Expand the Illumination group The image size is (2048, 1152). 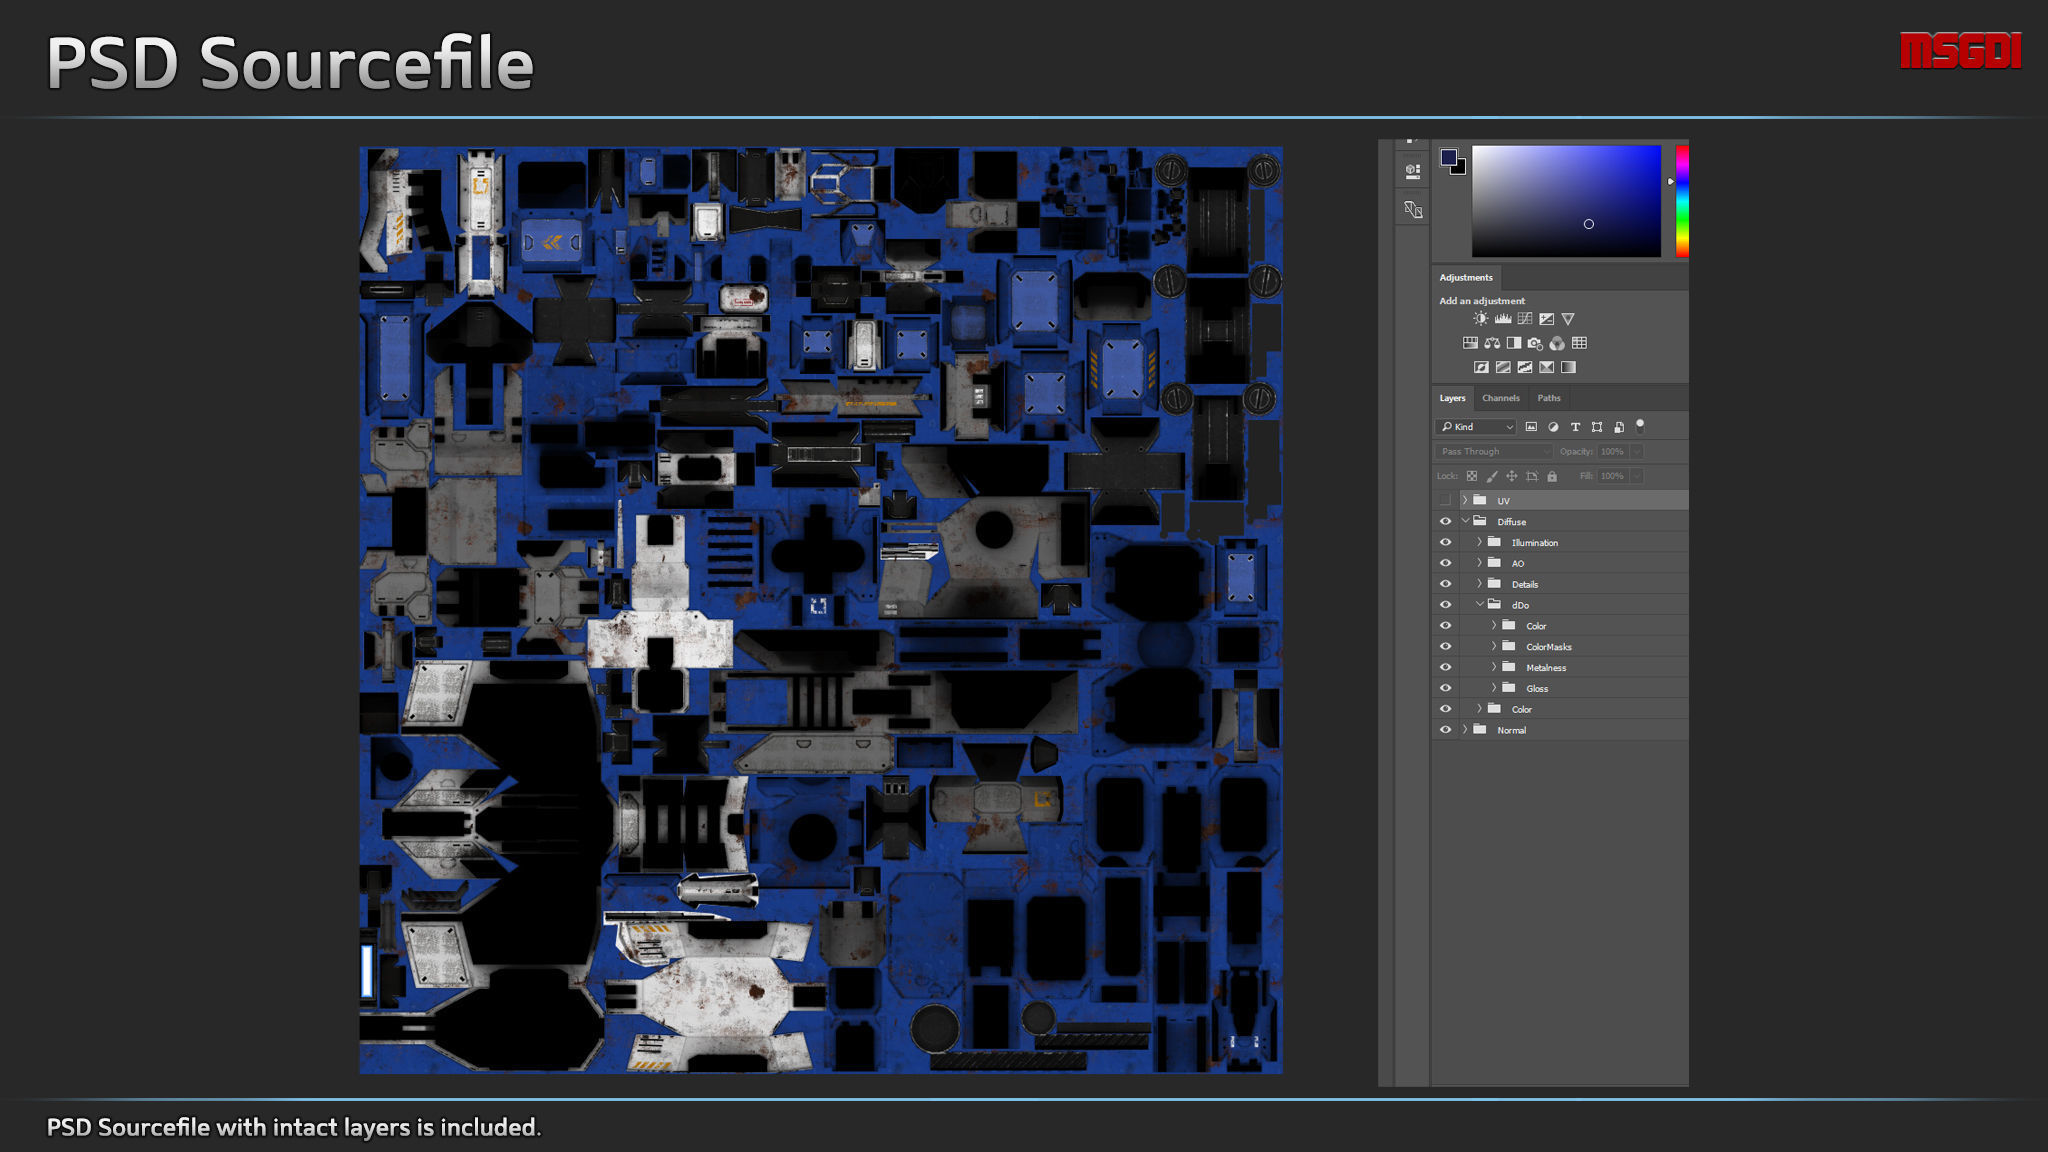point(1480,542)
